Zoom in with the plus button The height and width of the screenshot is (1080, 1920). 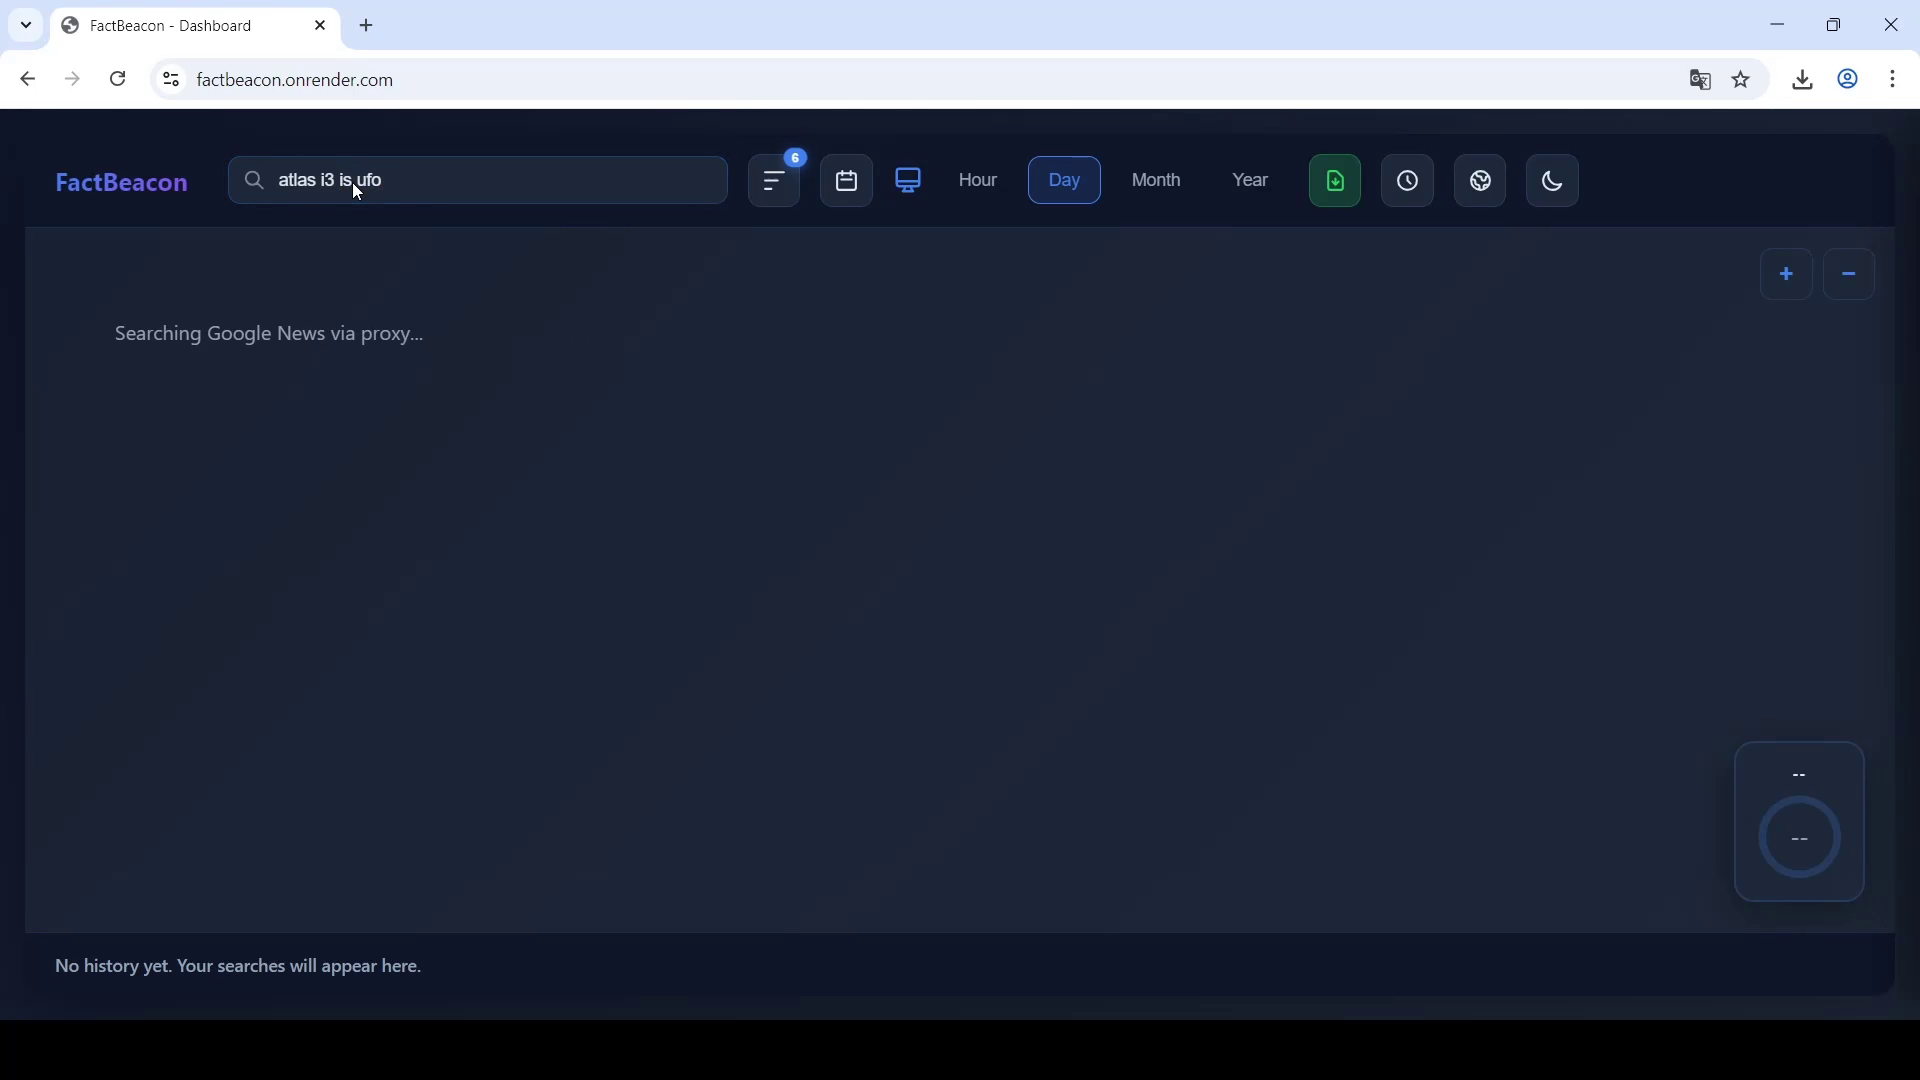point(1787,274)
